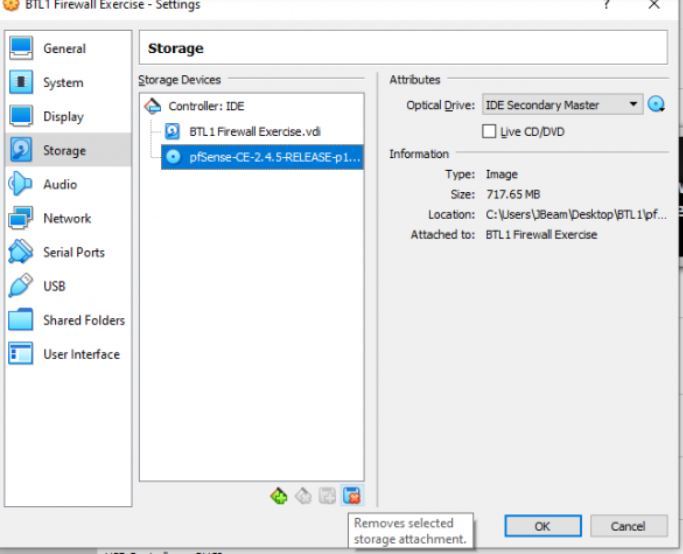This screenshot has height=554, width=683.
Task: Select the Storage settings category
Action: pos(68,150)
